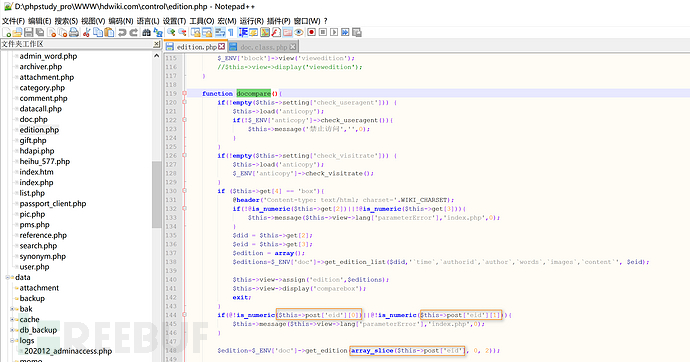
Task: Collapse the data folder in the tree
Action: [7, 277]
